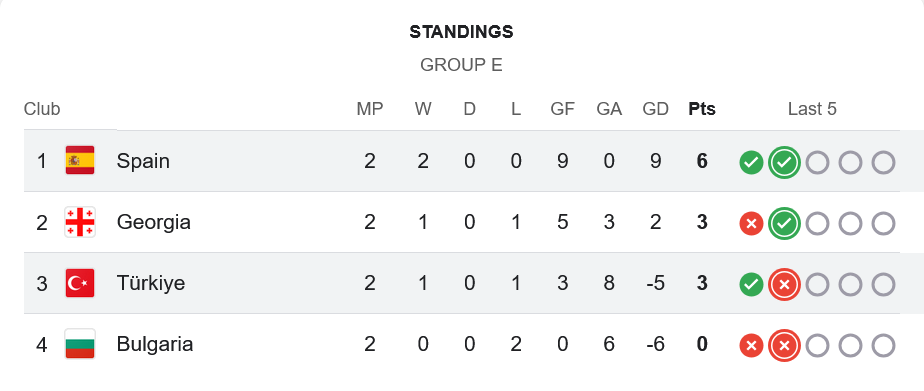Click the Bulgaria flag icon
Image resolution: width=924 pixels, height=391 pixels.
pyautogui.click(x=80, y=344)
